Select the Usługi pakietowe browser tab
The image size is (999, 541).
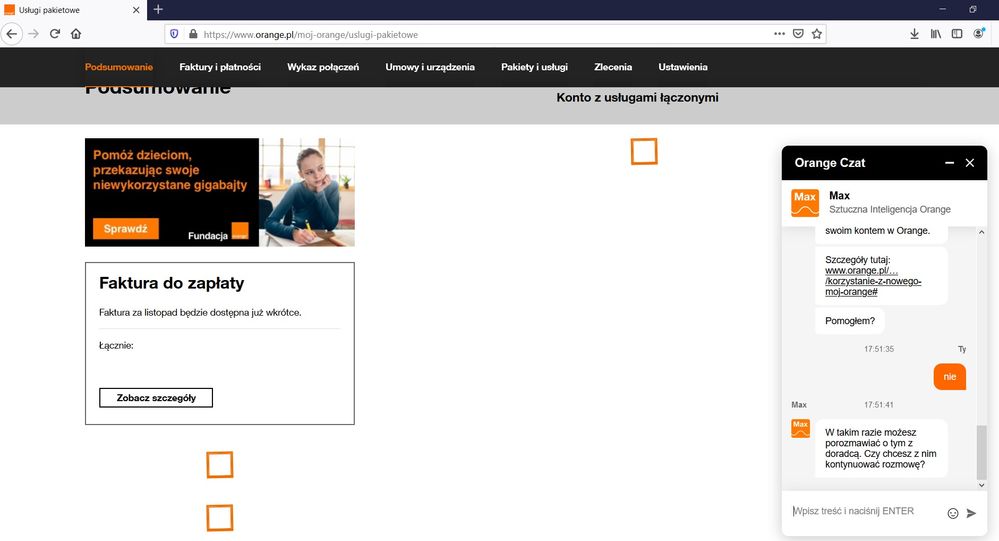coord(73,10)
